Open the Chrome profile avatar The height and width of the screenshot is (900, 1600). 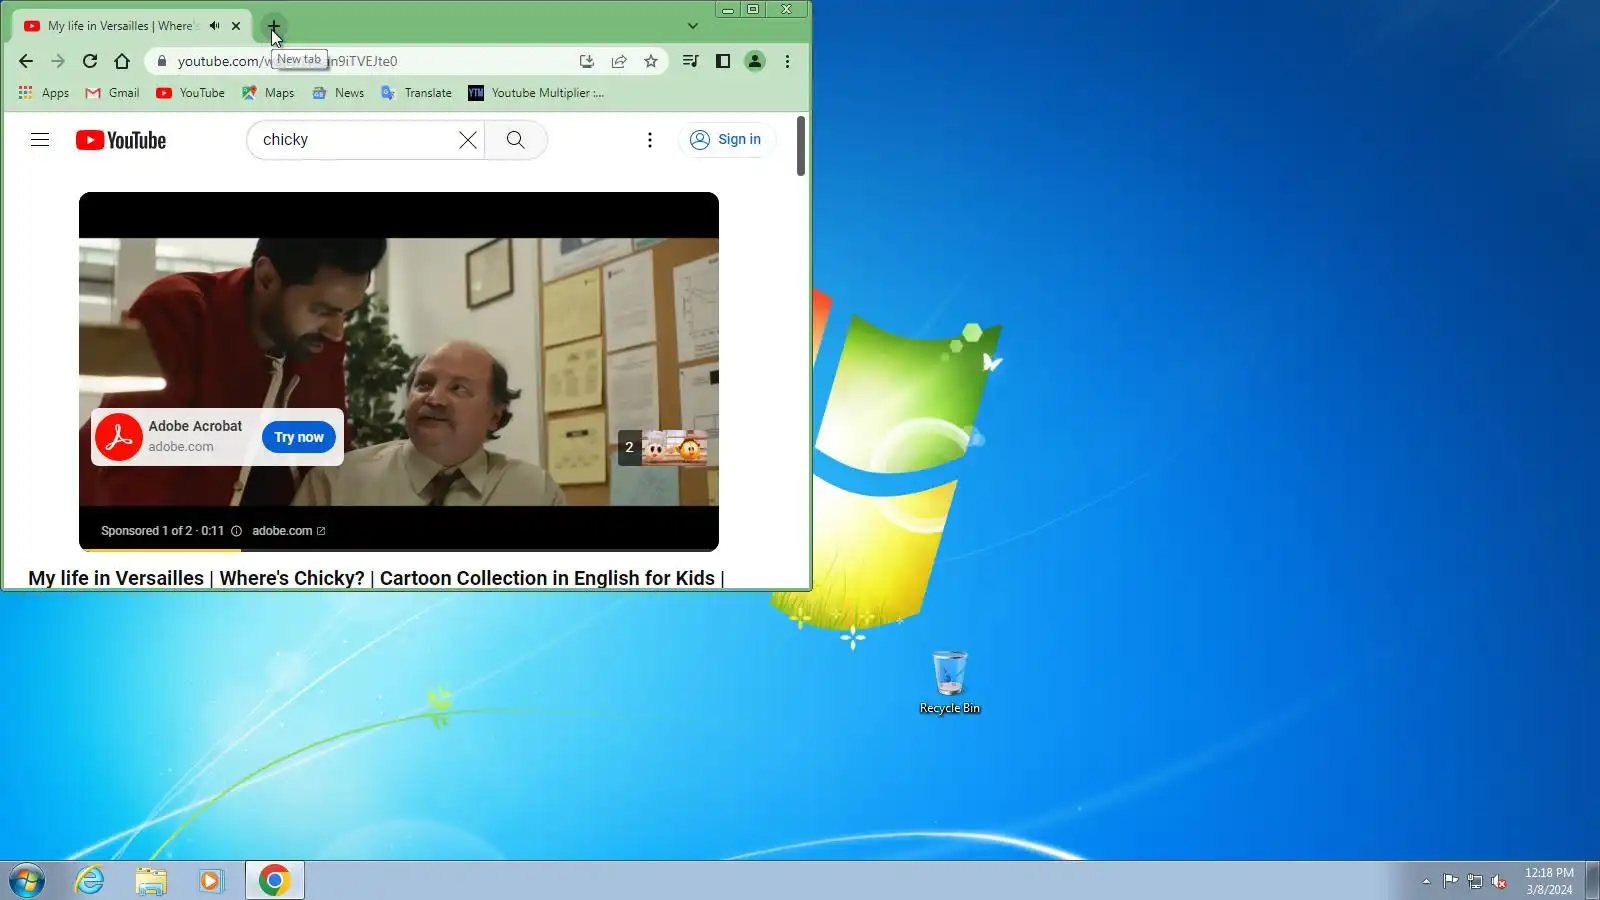(x=755, y=61)
